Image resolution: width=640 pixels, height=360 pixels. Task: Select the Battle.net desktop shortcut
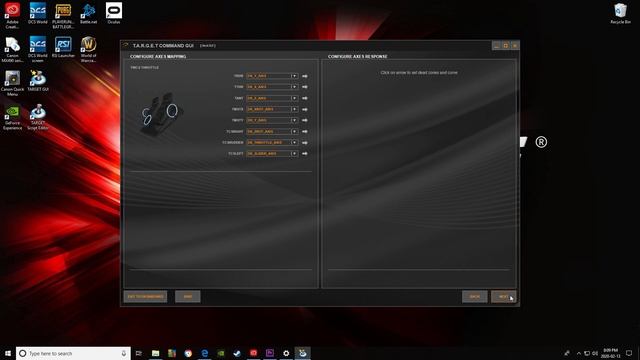(88, 13)
